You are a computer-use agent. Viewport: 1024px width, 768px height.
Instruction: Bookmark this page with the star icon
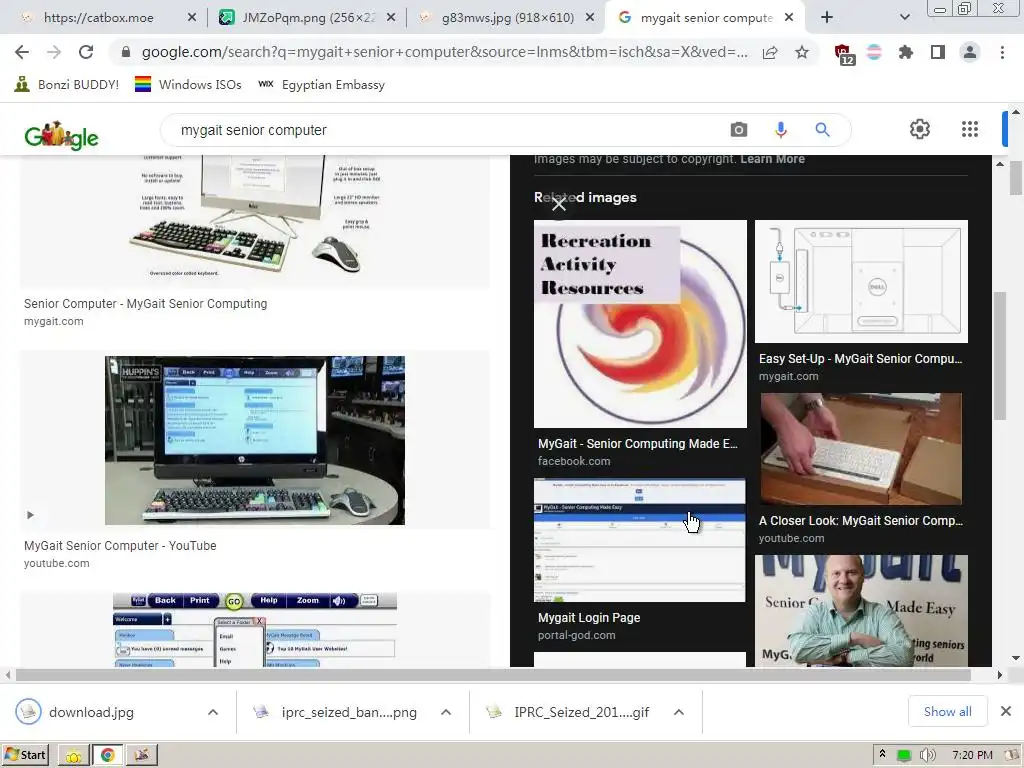click(x=802, y=52)
